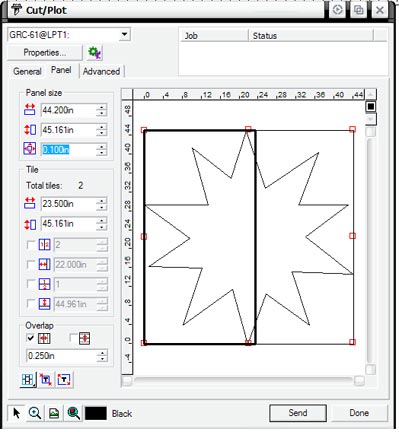Click the Properties button
The height and width of the screenshot is (432, 399).
(x=45, y=53)
